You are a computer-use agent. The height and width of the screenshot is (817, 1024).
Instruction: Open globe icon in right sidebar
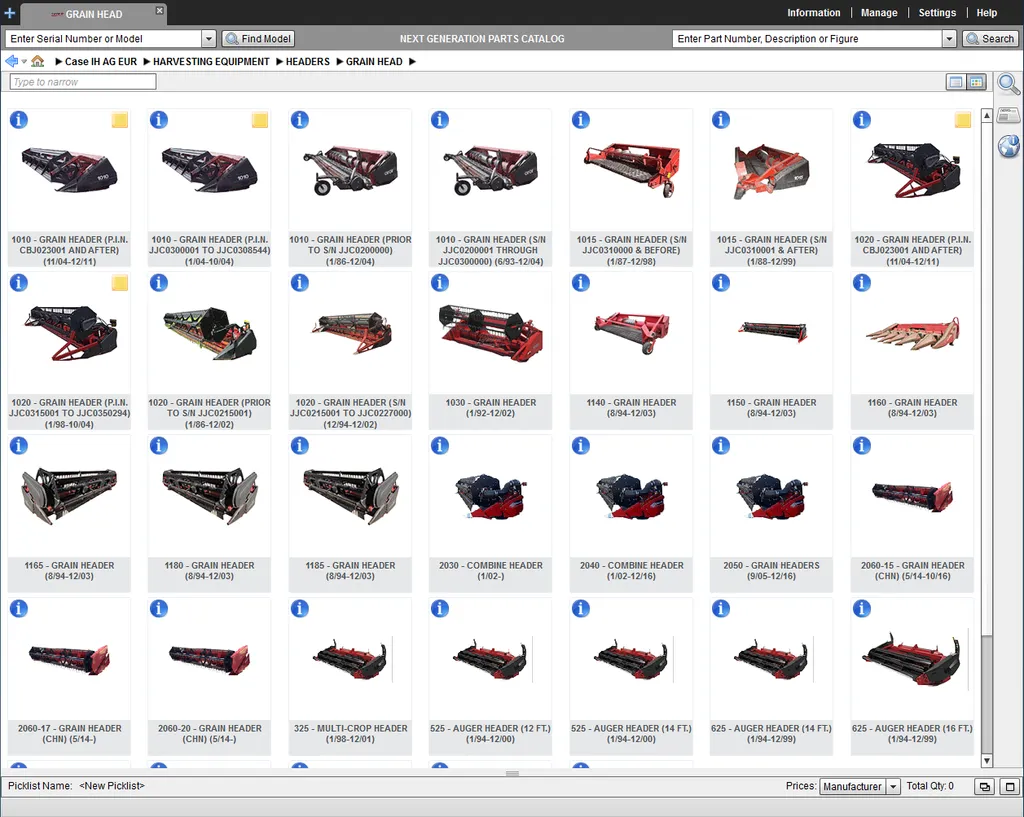point(1008,146)
